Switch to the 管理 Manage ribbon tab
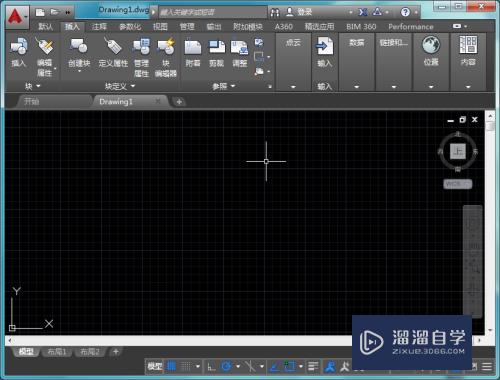500x380 pixels. tap(187, 27)
